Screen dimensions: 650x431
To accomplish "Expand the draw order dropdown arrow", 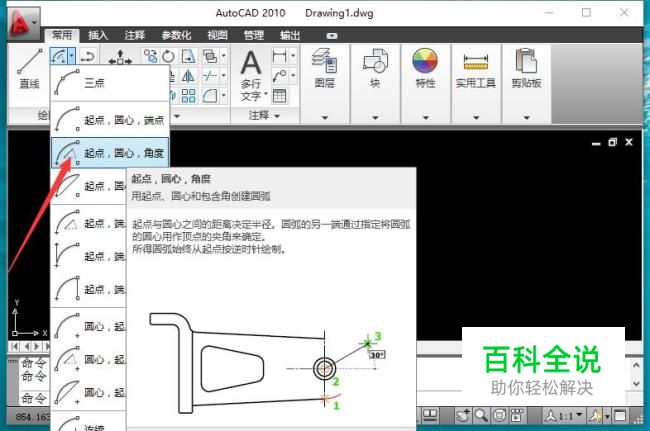I will click(224, 56).
